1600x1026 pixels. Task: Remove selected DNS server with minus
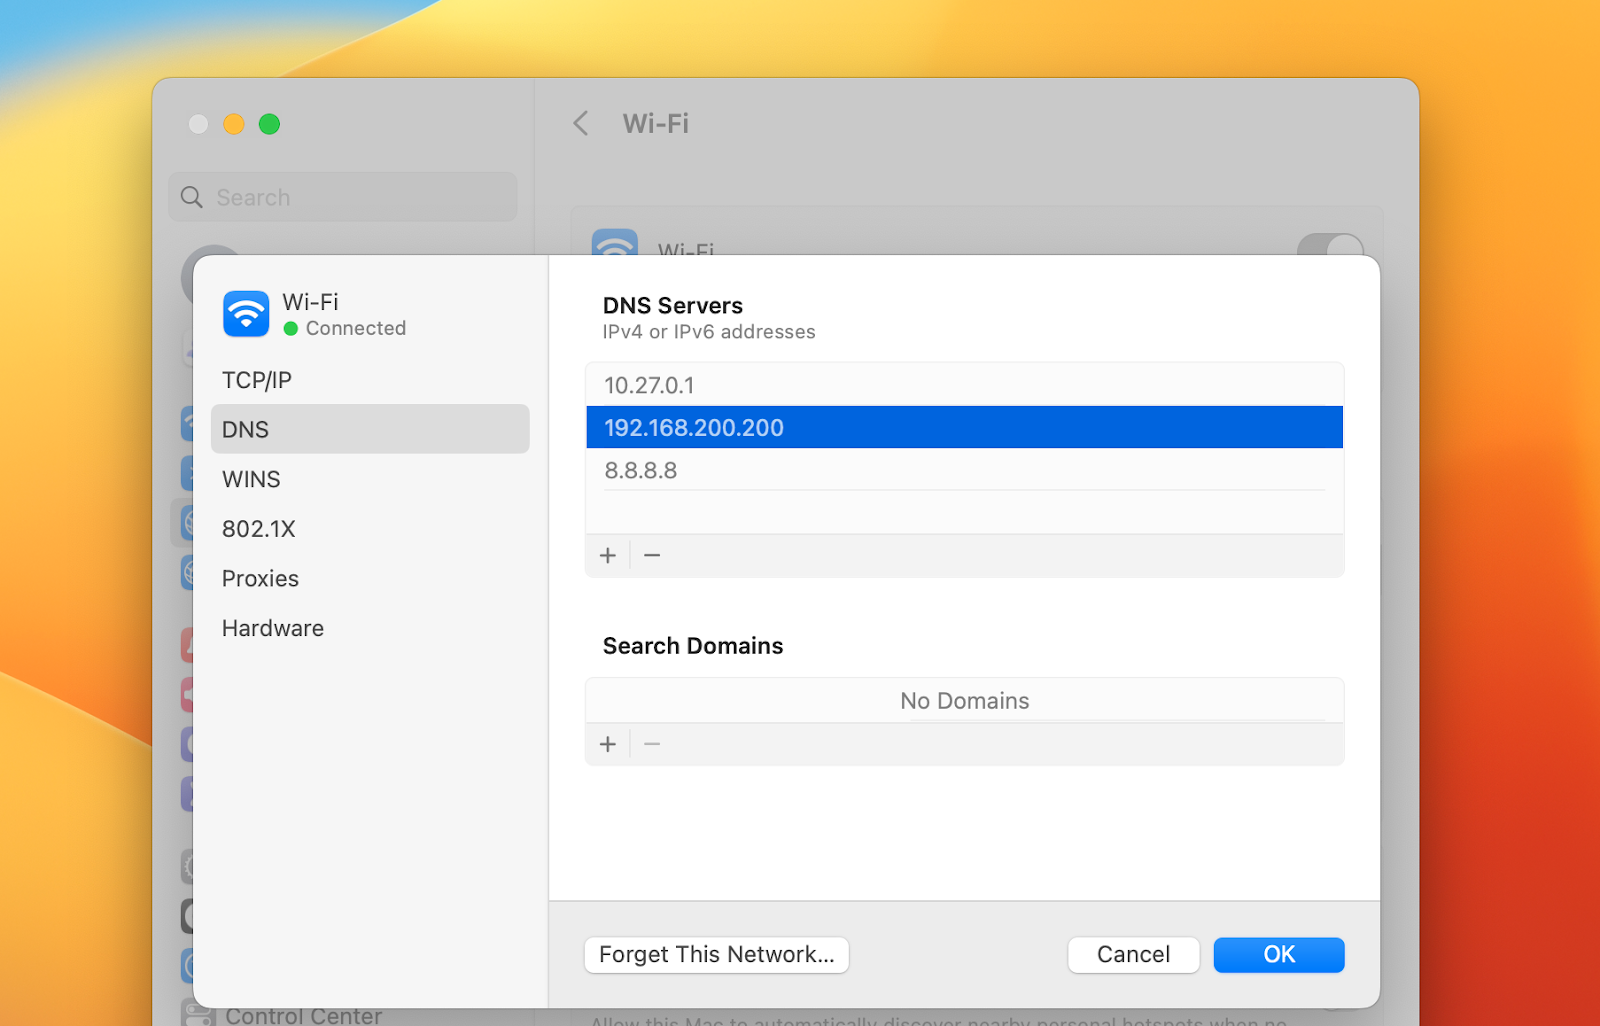(x=652, y=555)
